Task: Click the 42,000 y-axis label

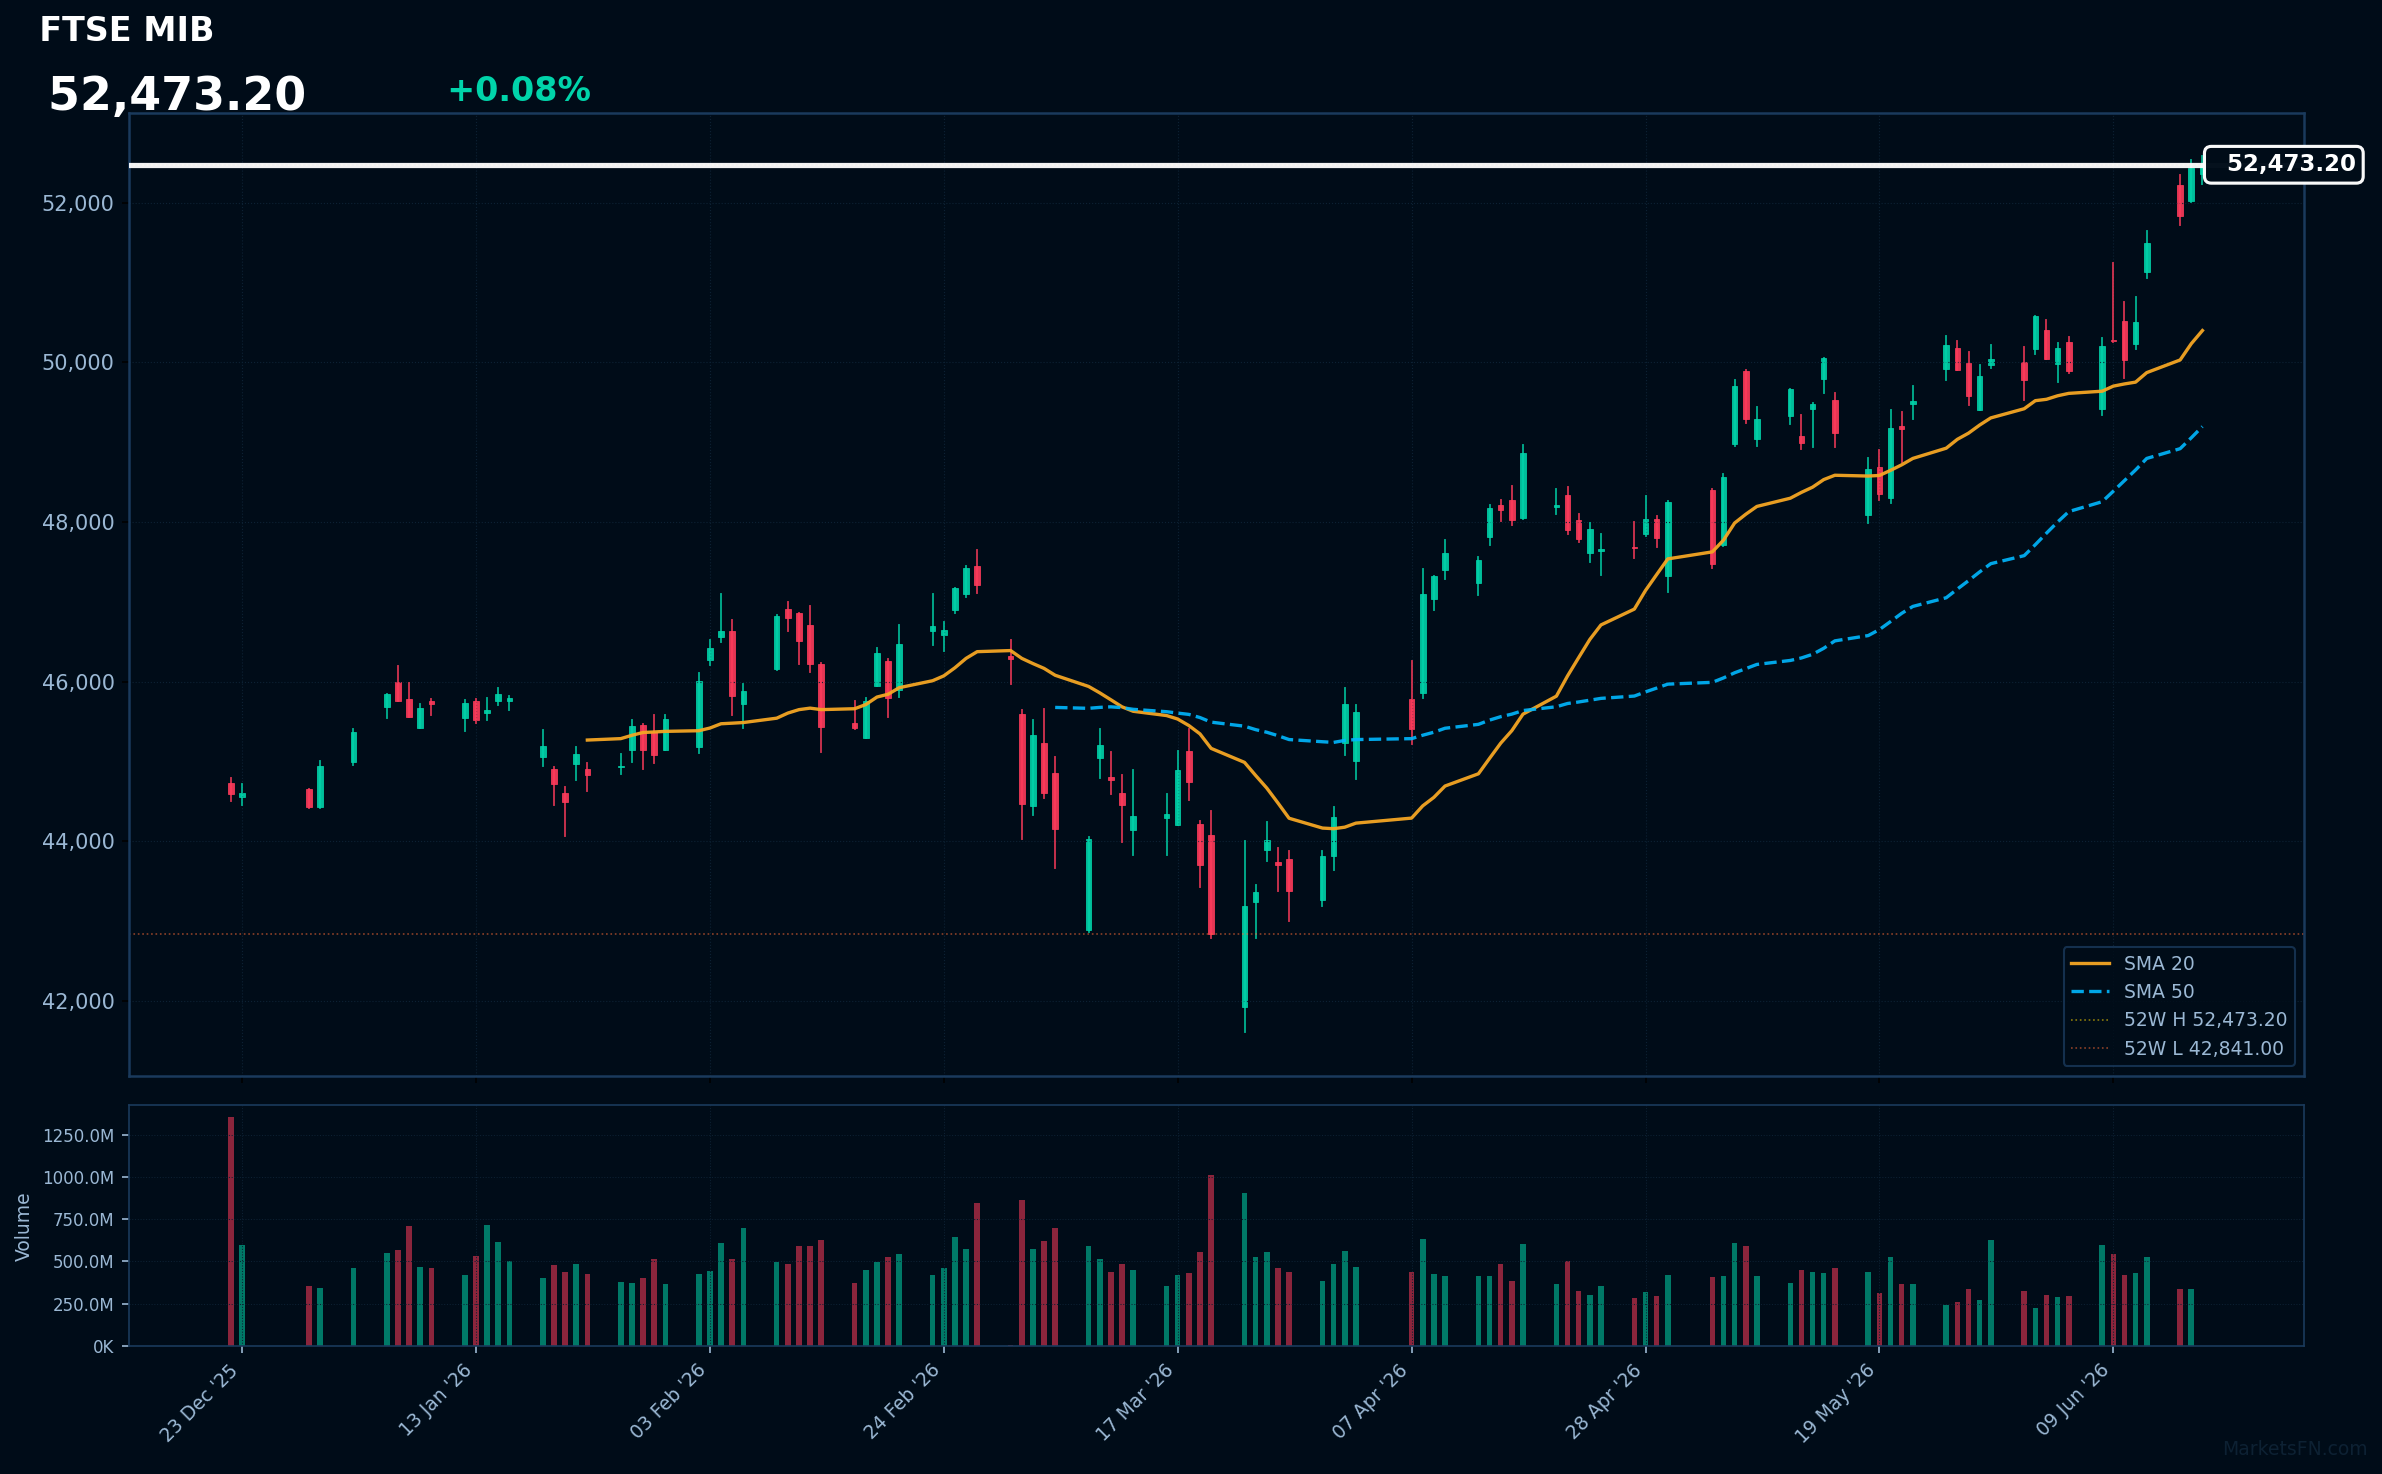Action: pos(78,1002)
